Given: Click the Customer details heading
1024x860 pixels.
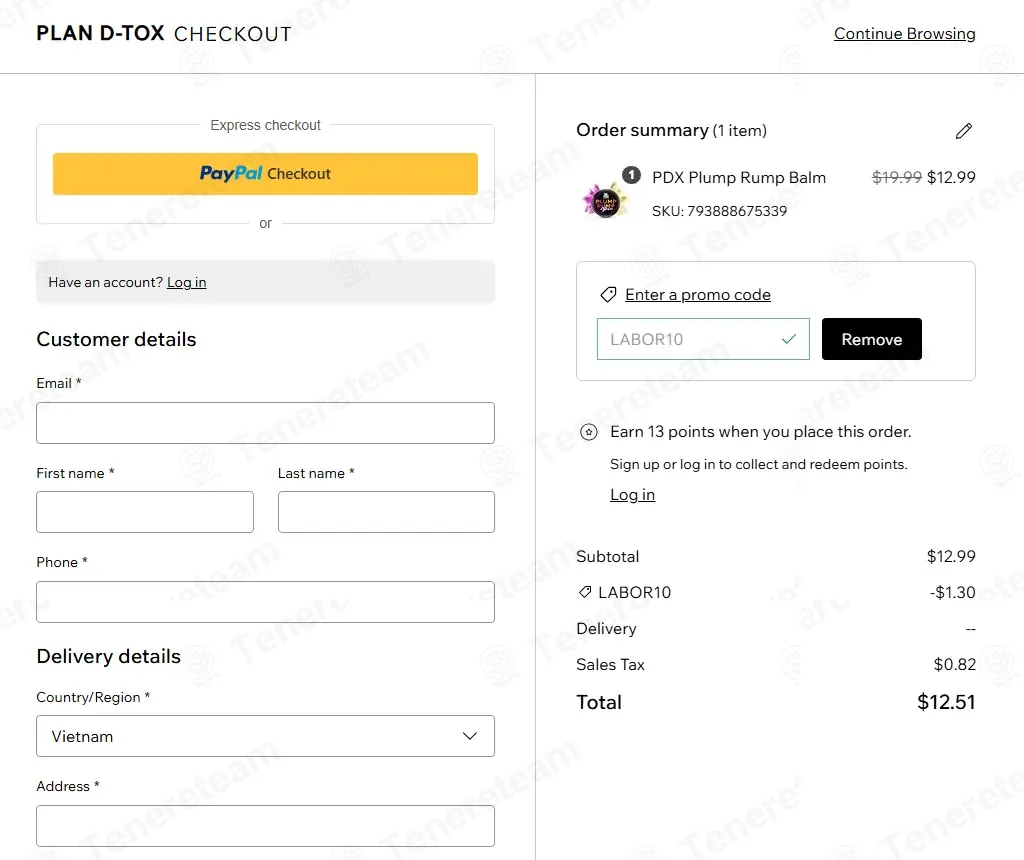Looking at the screenshot, I should click(116, 339).
